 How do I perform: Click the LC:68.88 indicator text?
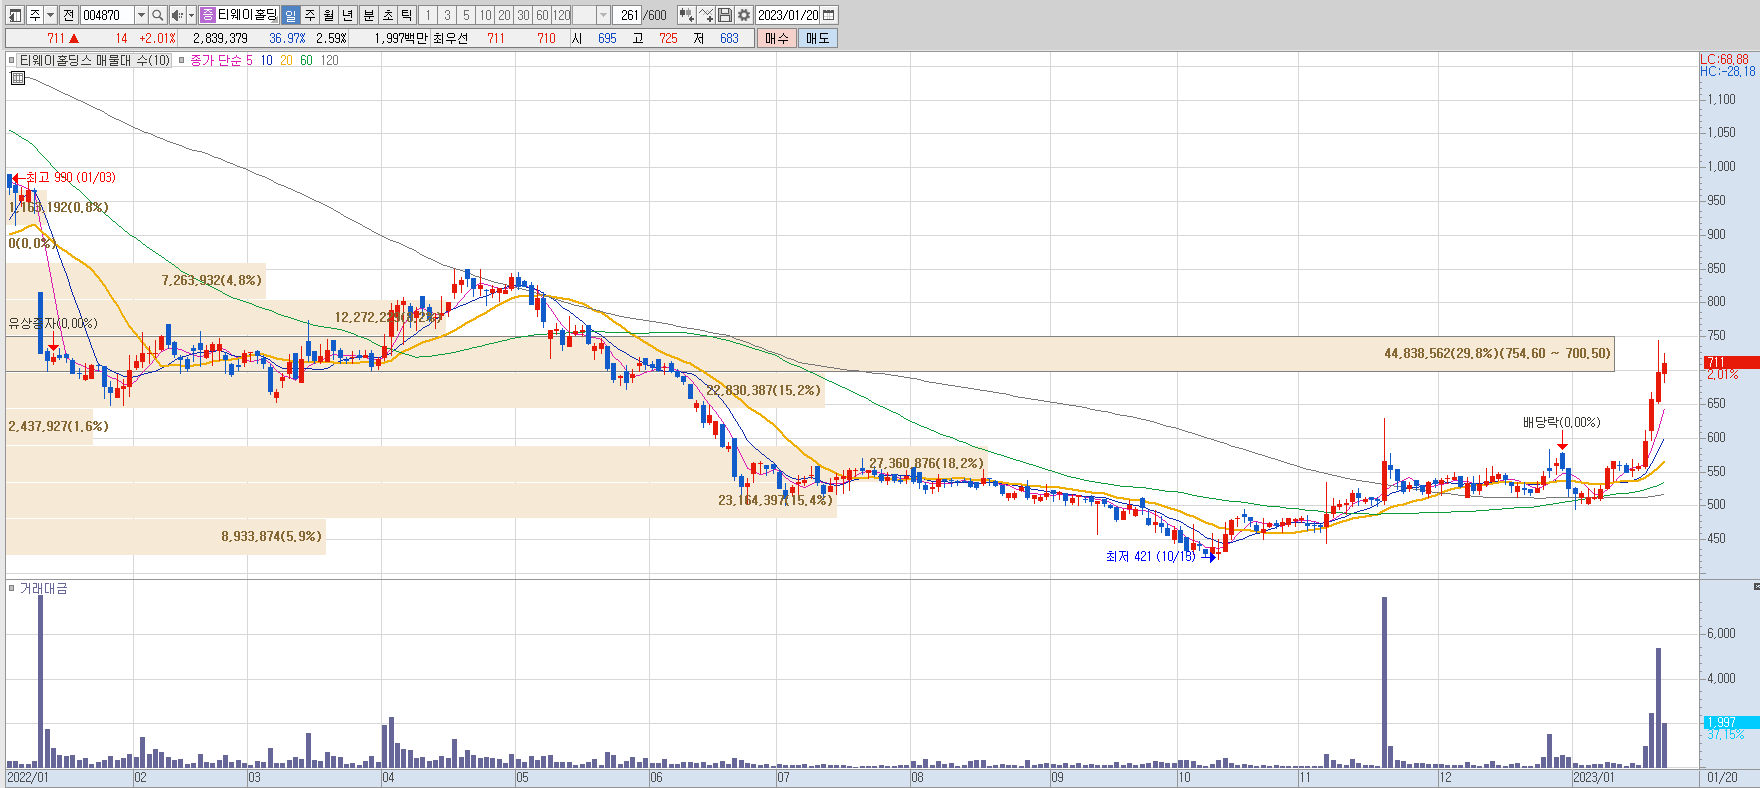pos(1725,59)
